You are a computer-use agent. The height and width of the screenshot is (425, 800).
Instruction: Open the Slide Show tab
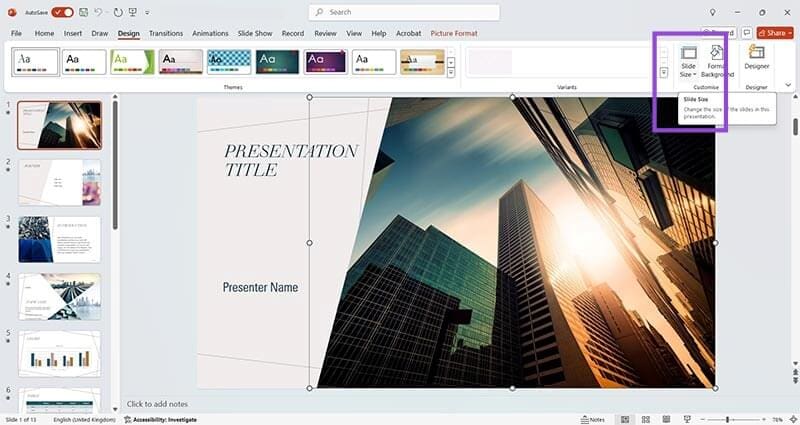255,33
